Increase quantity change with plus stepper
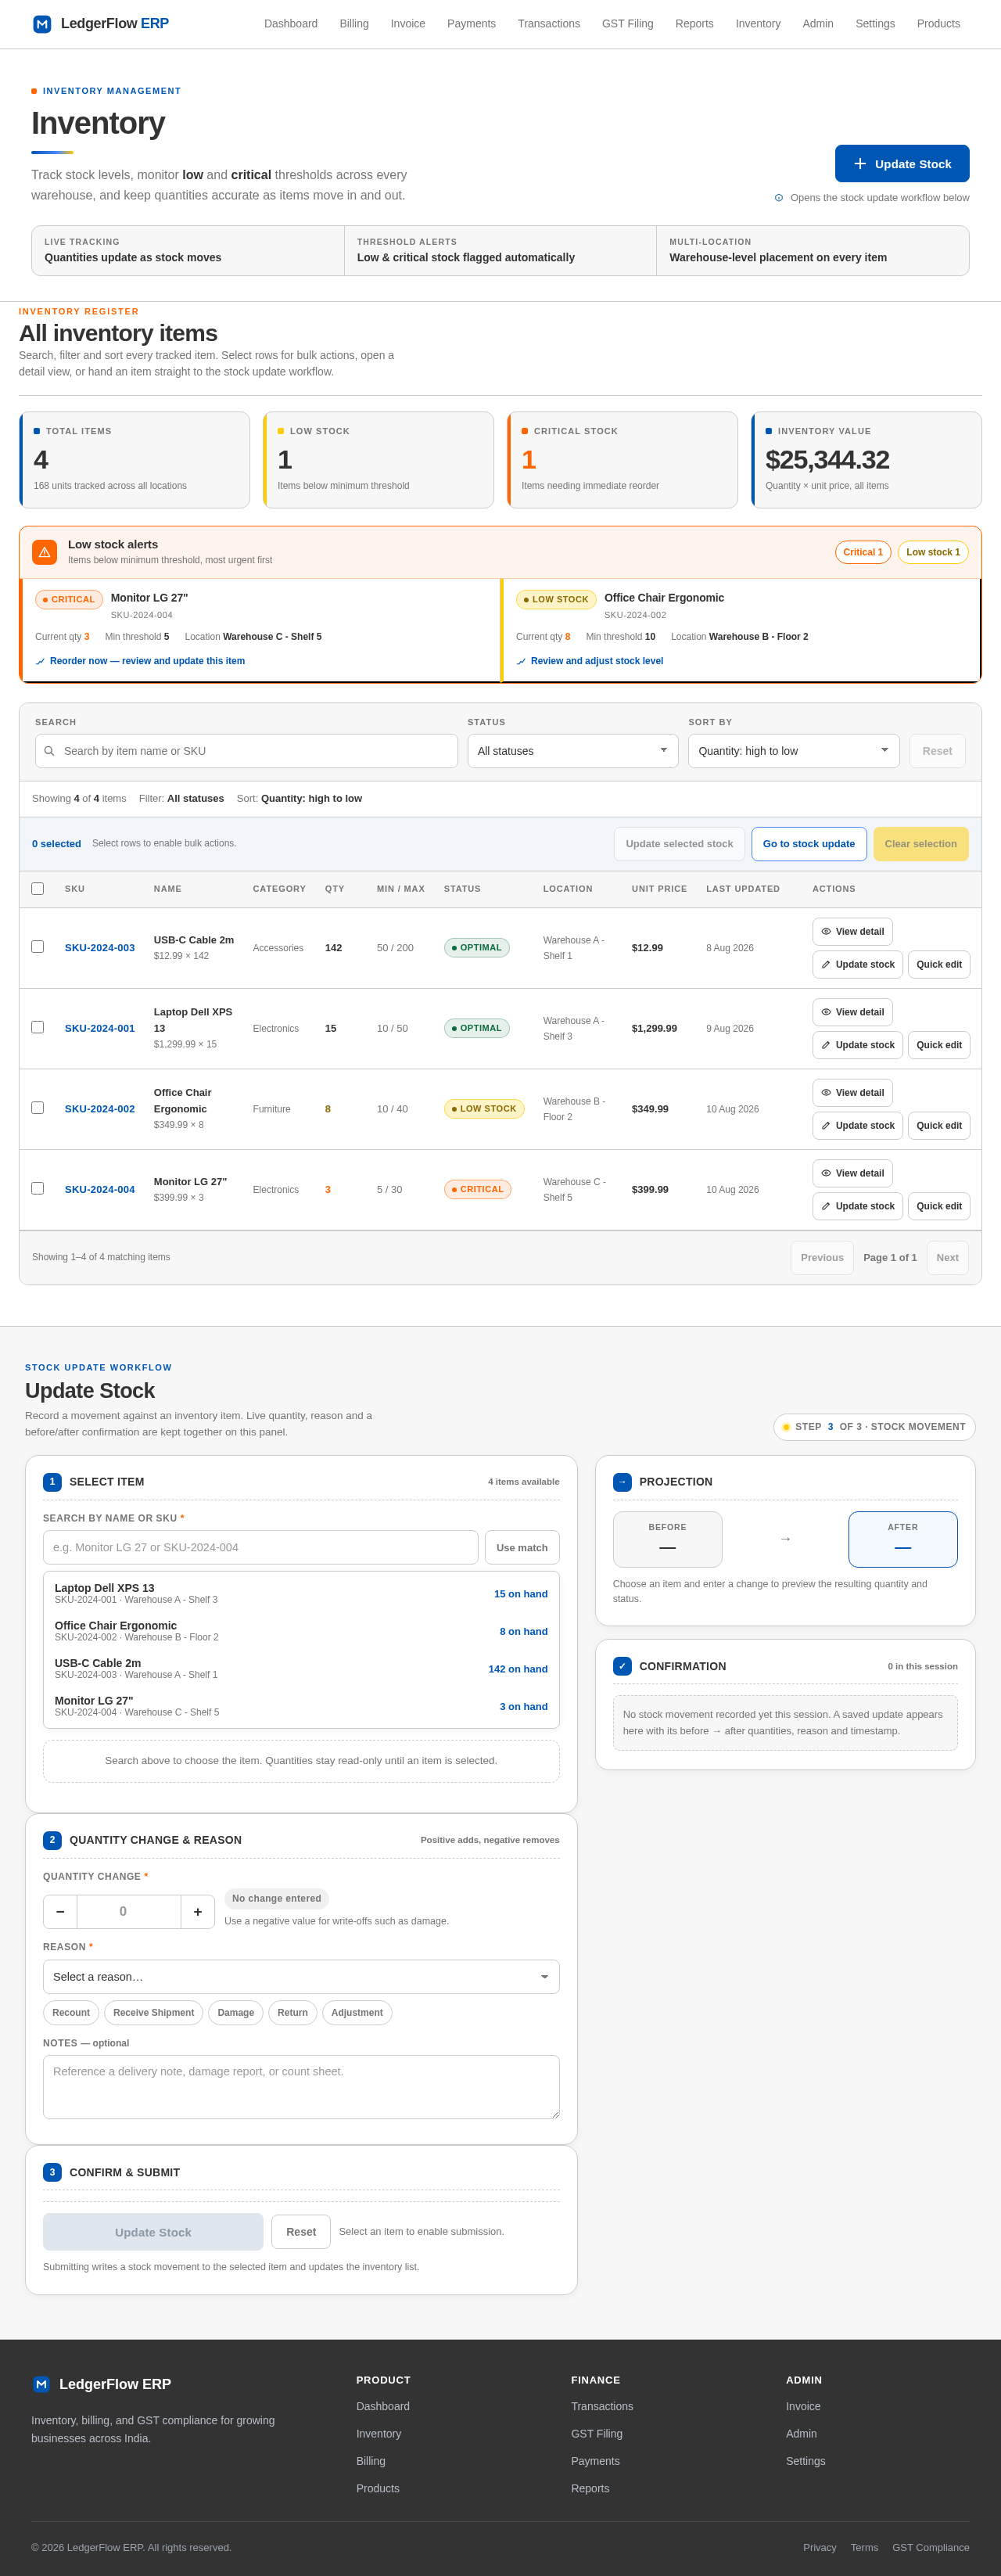The width and height of the screenshot is (1001, 2576). pyautogui.click(x=198, y=1911)
